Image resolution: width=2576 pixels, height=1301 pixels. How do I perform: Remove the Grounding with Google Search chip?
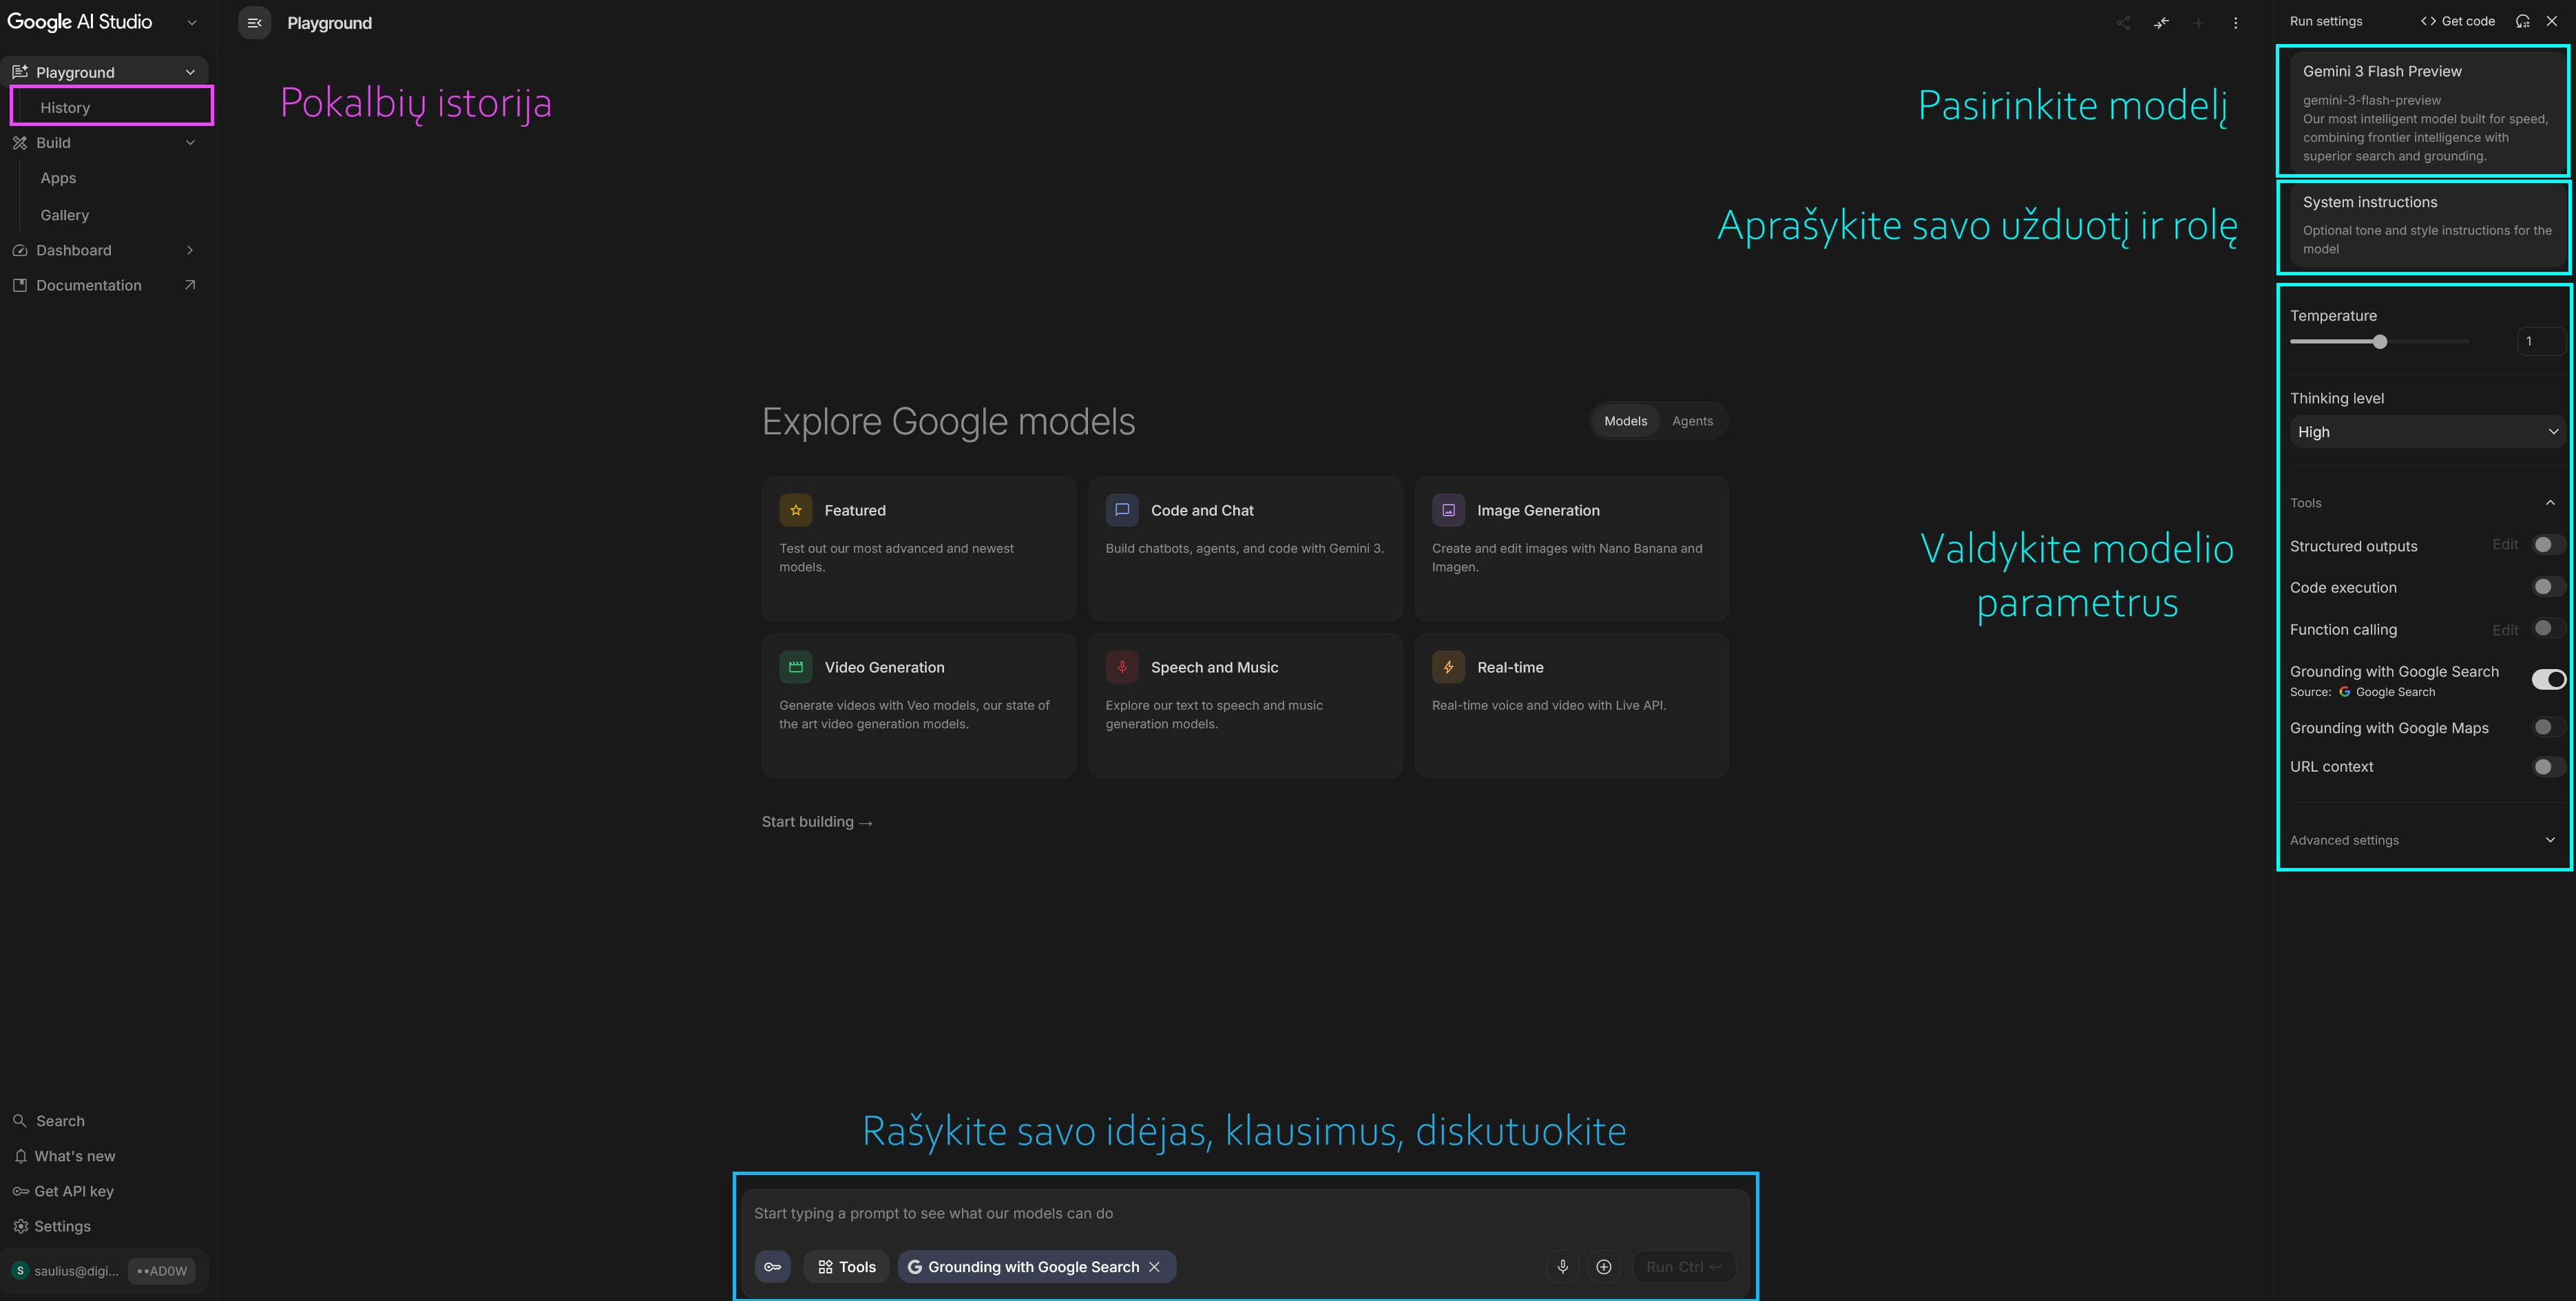(1155, 1267)
